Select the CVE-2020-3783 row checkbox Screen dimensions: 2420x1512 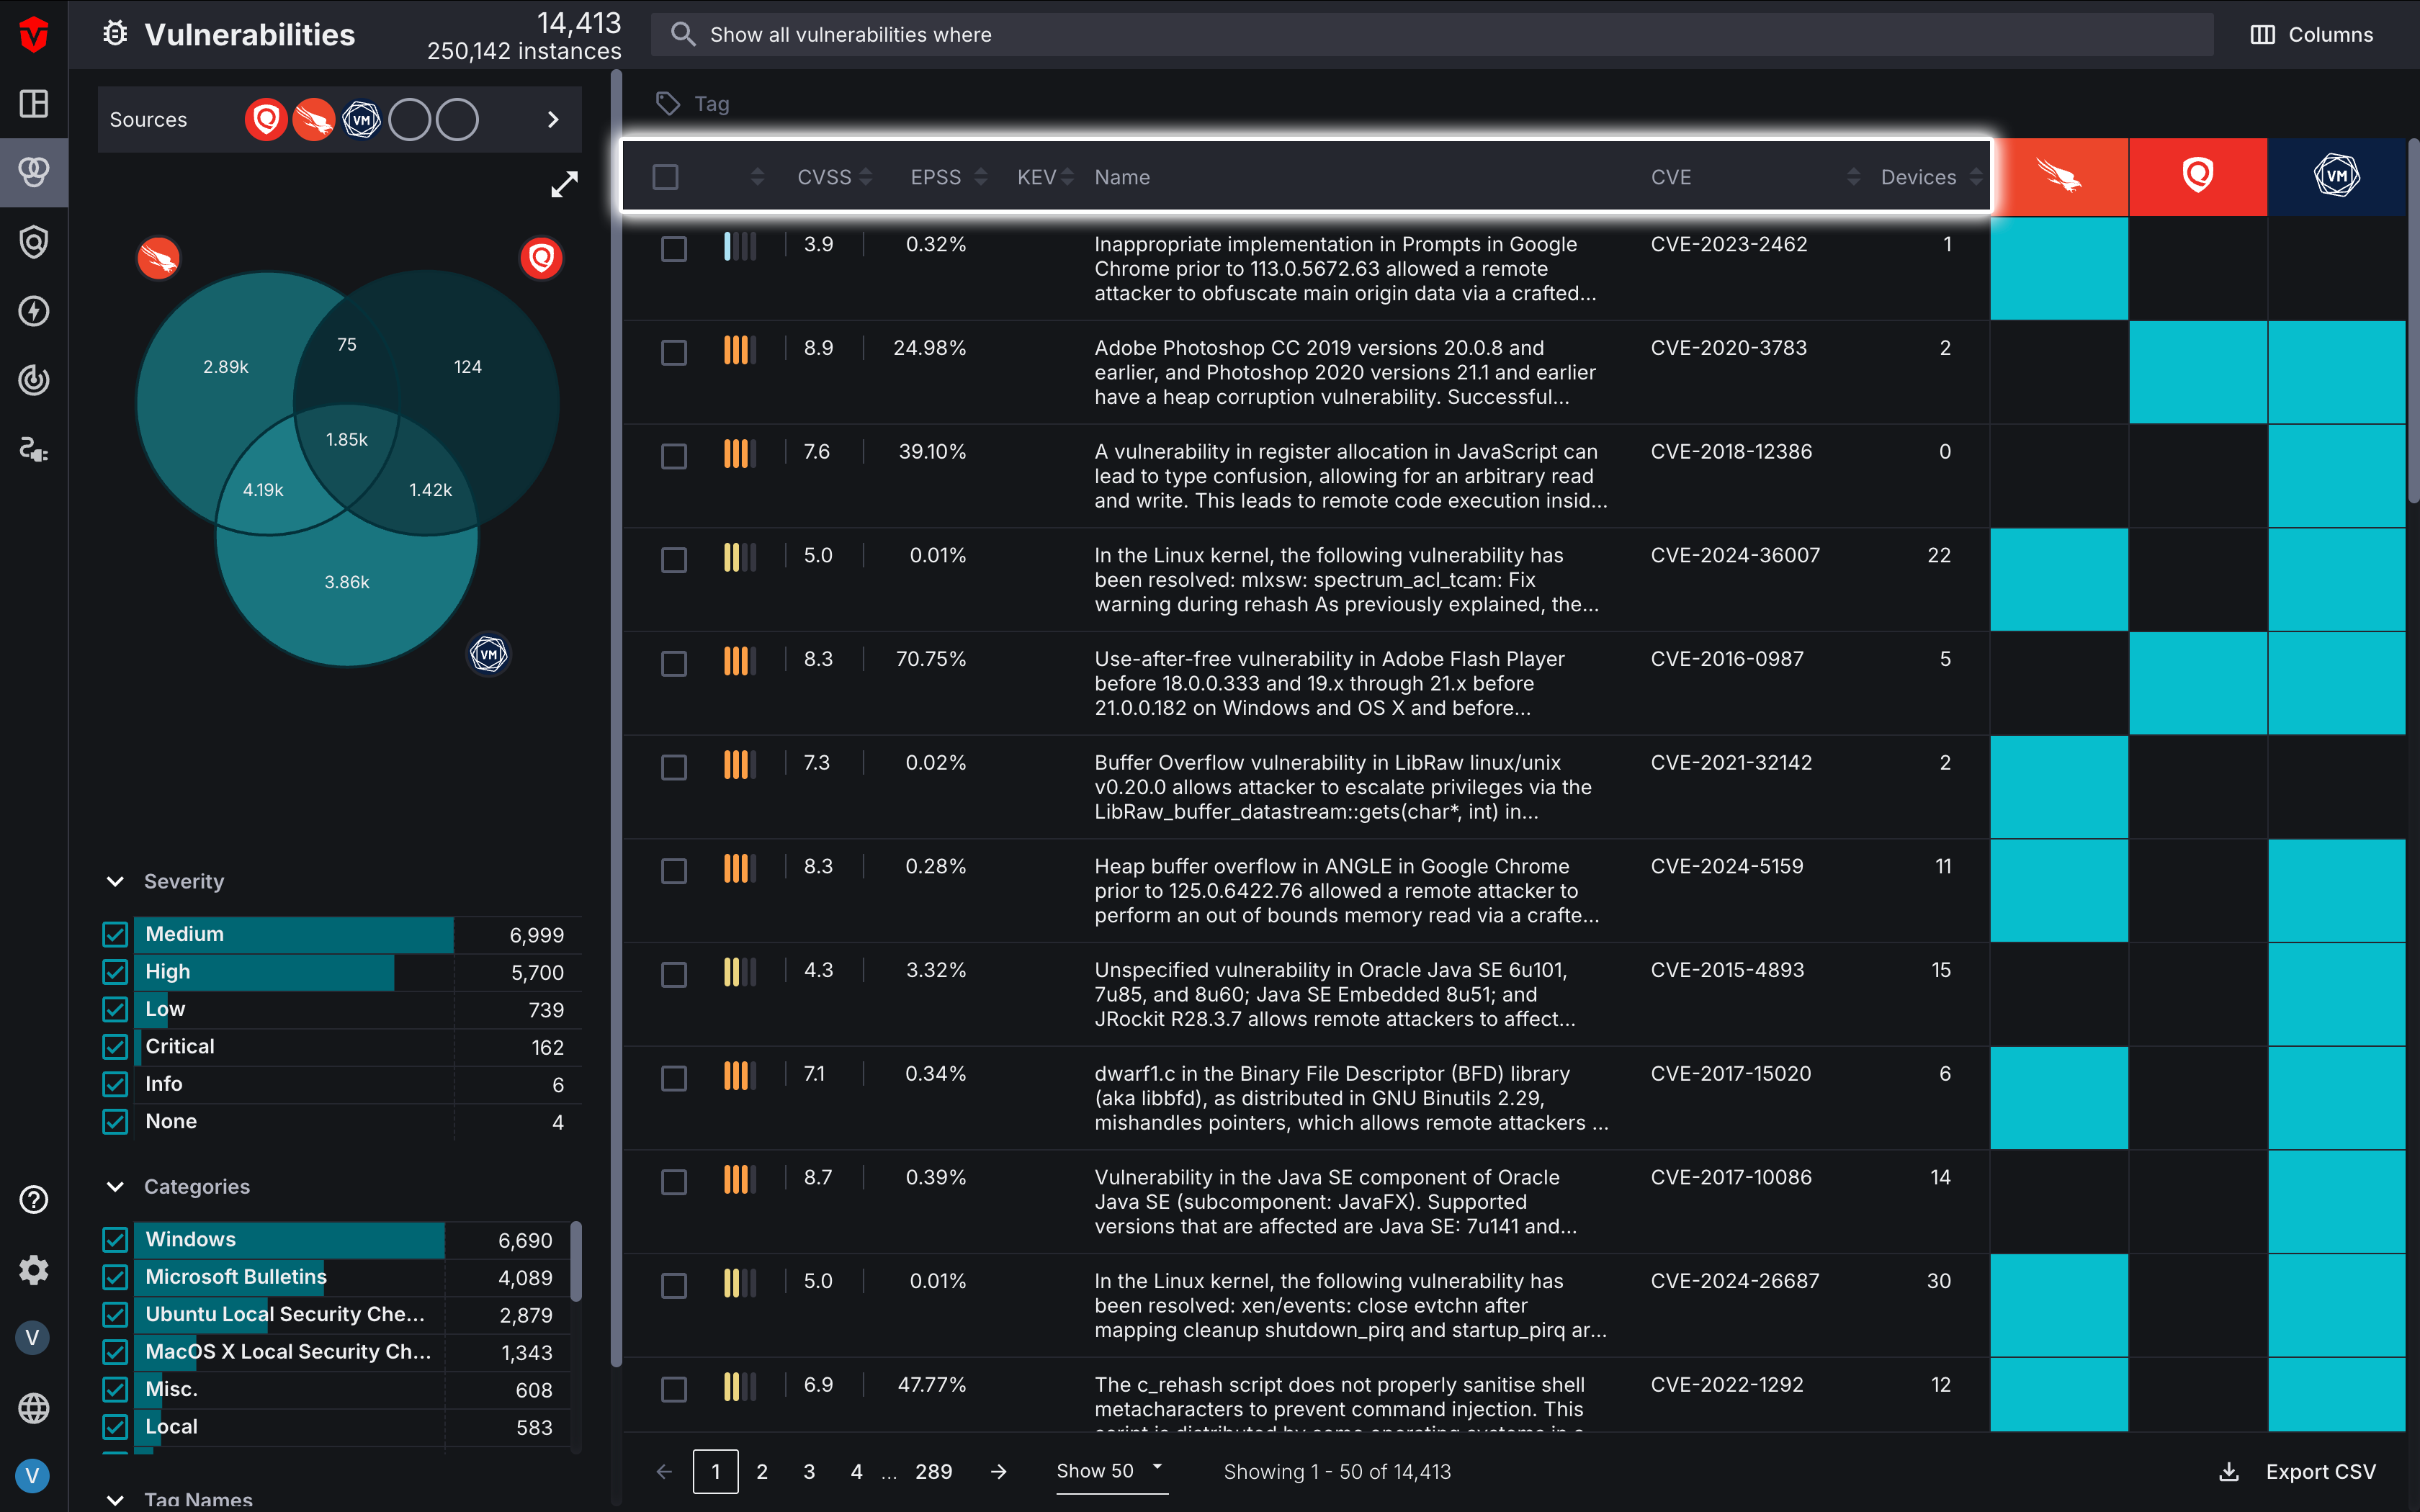[674, 352]
